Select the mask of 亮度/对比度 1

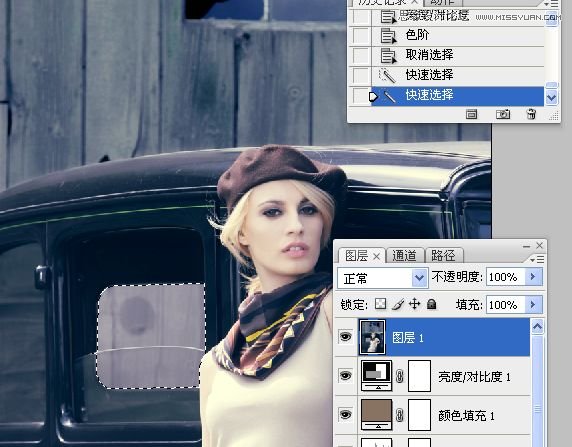(419, 376)
